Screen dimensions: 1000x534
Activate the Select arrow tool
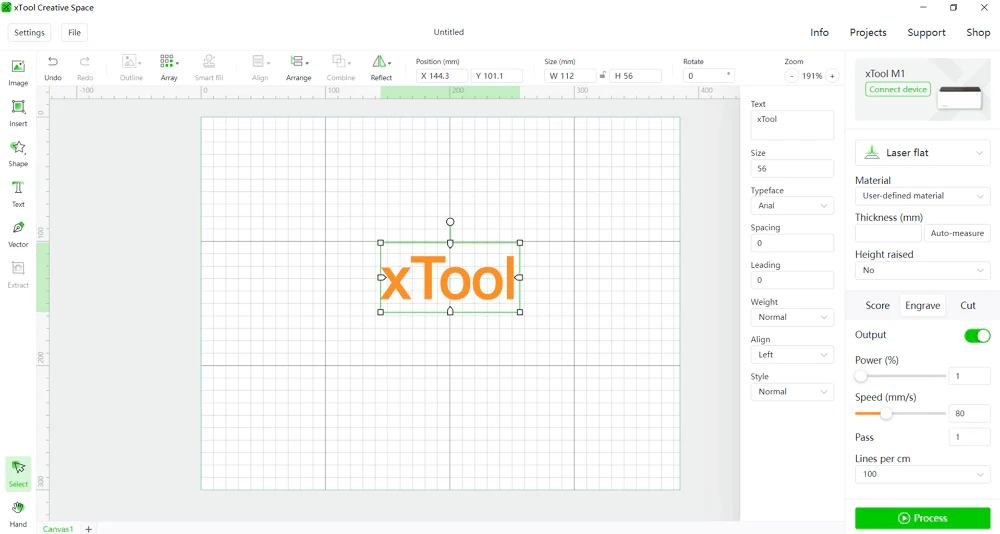[x=18, y=473]
